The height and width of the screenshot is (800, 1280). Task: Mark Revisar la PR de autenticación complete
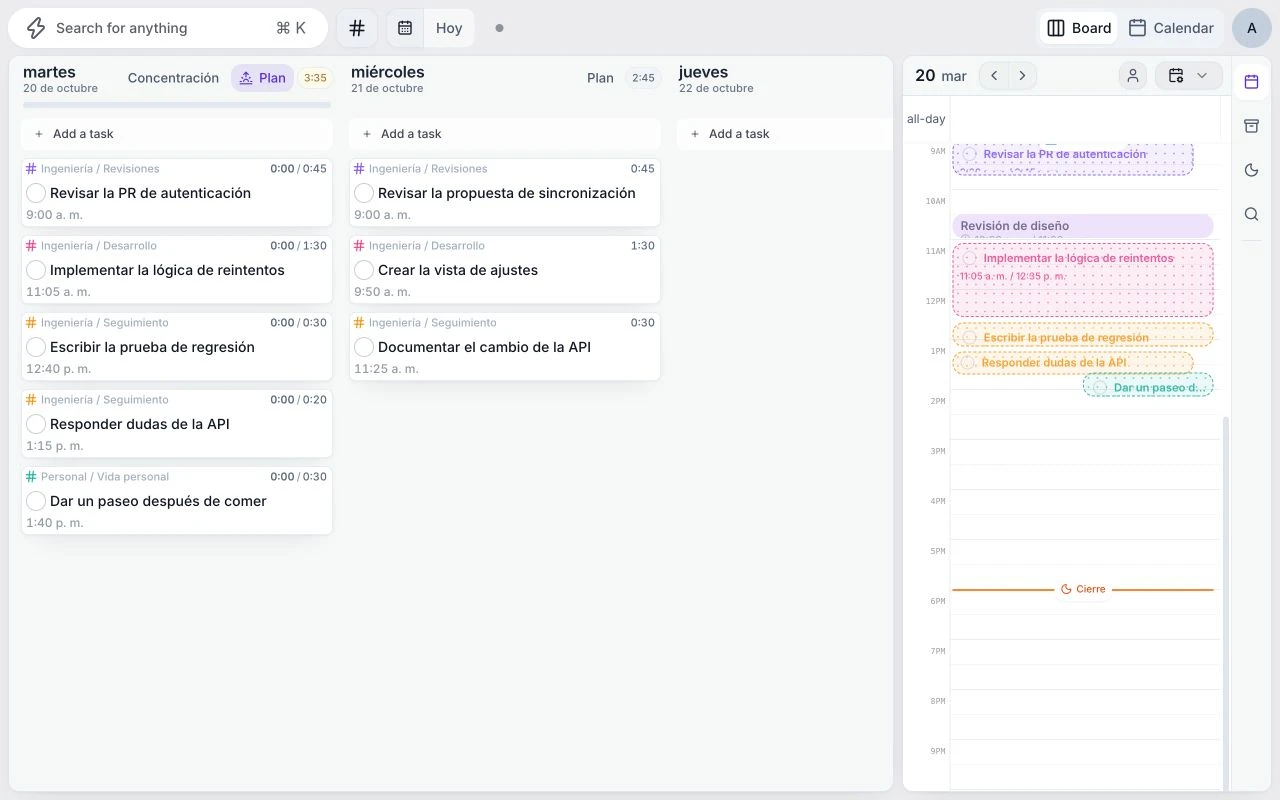point(36,193)
